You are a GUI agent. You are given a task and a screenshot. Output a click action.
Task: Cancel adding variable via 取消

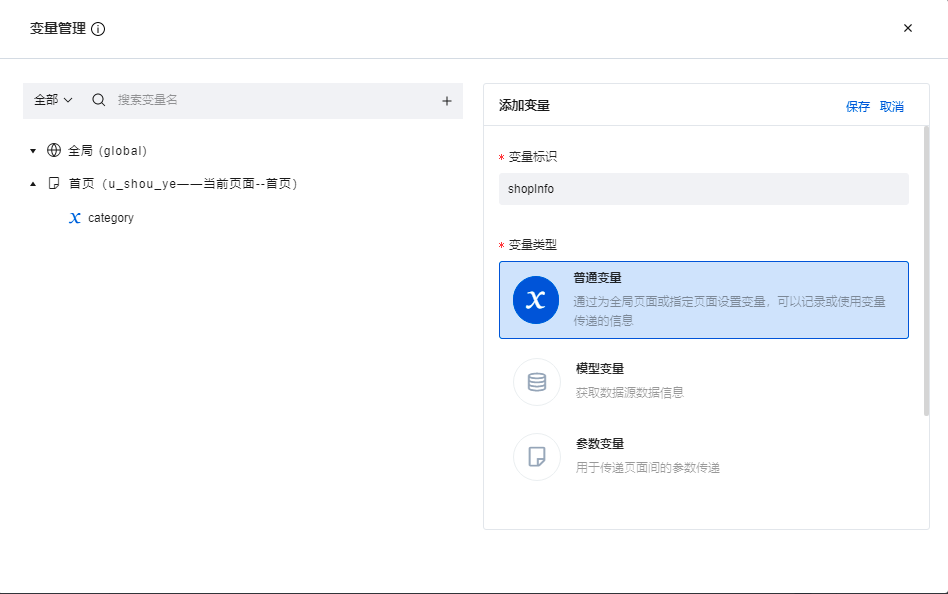(x=892, y=106)
